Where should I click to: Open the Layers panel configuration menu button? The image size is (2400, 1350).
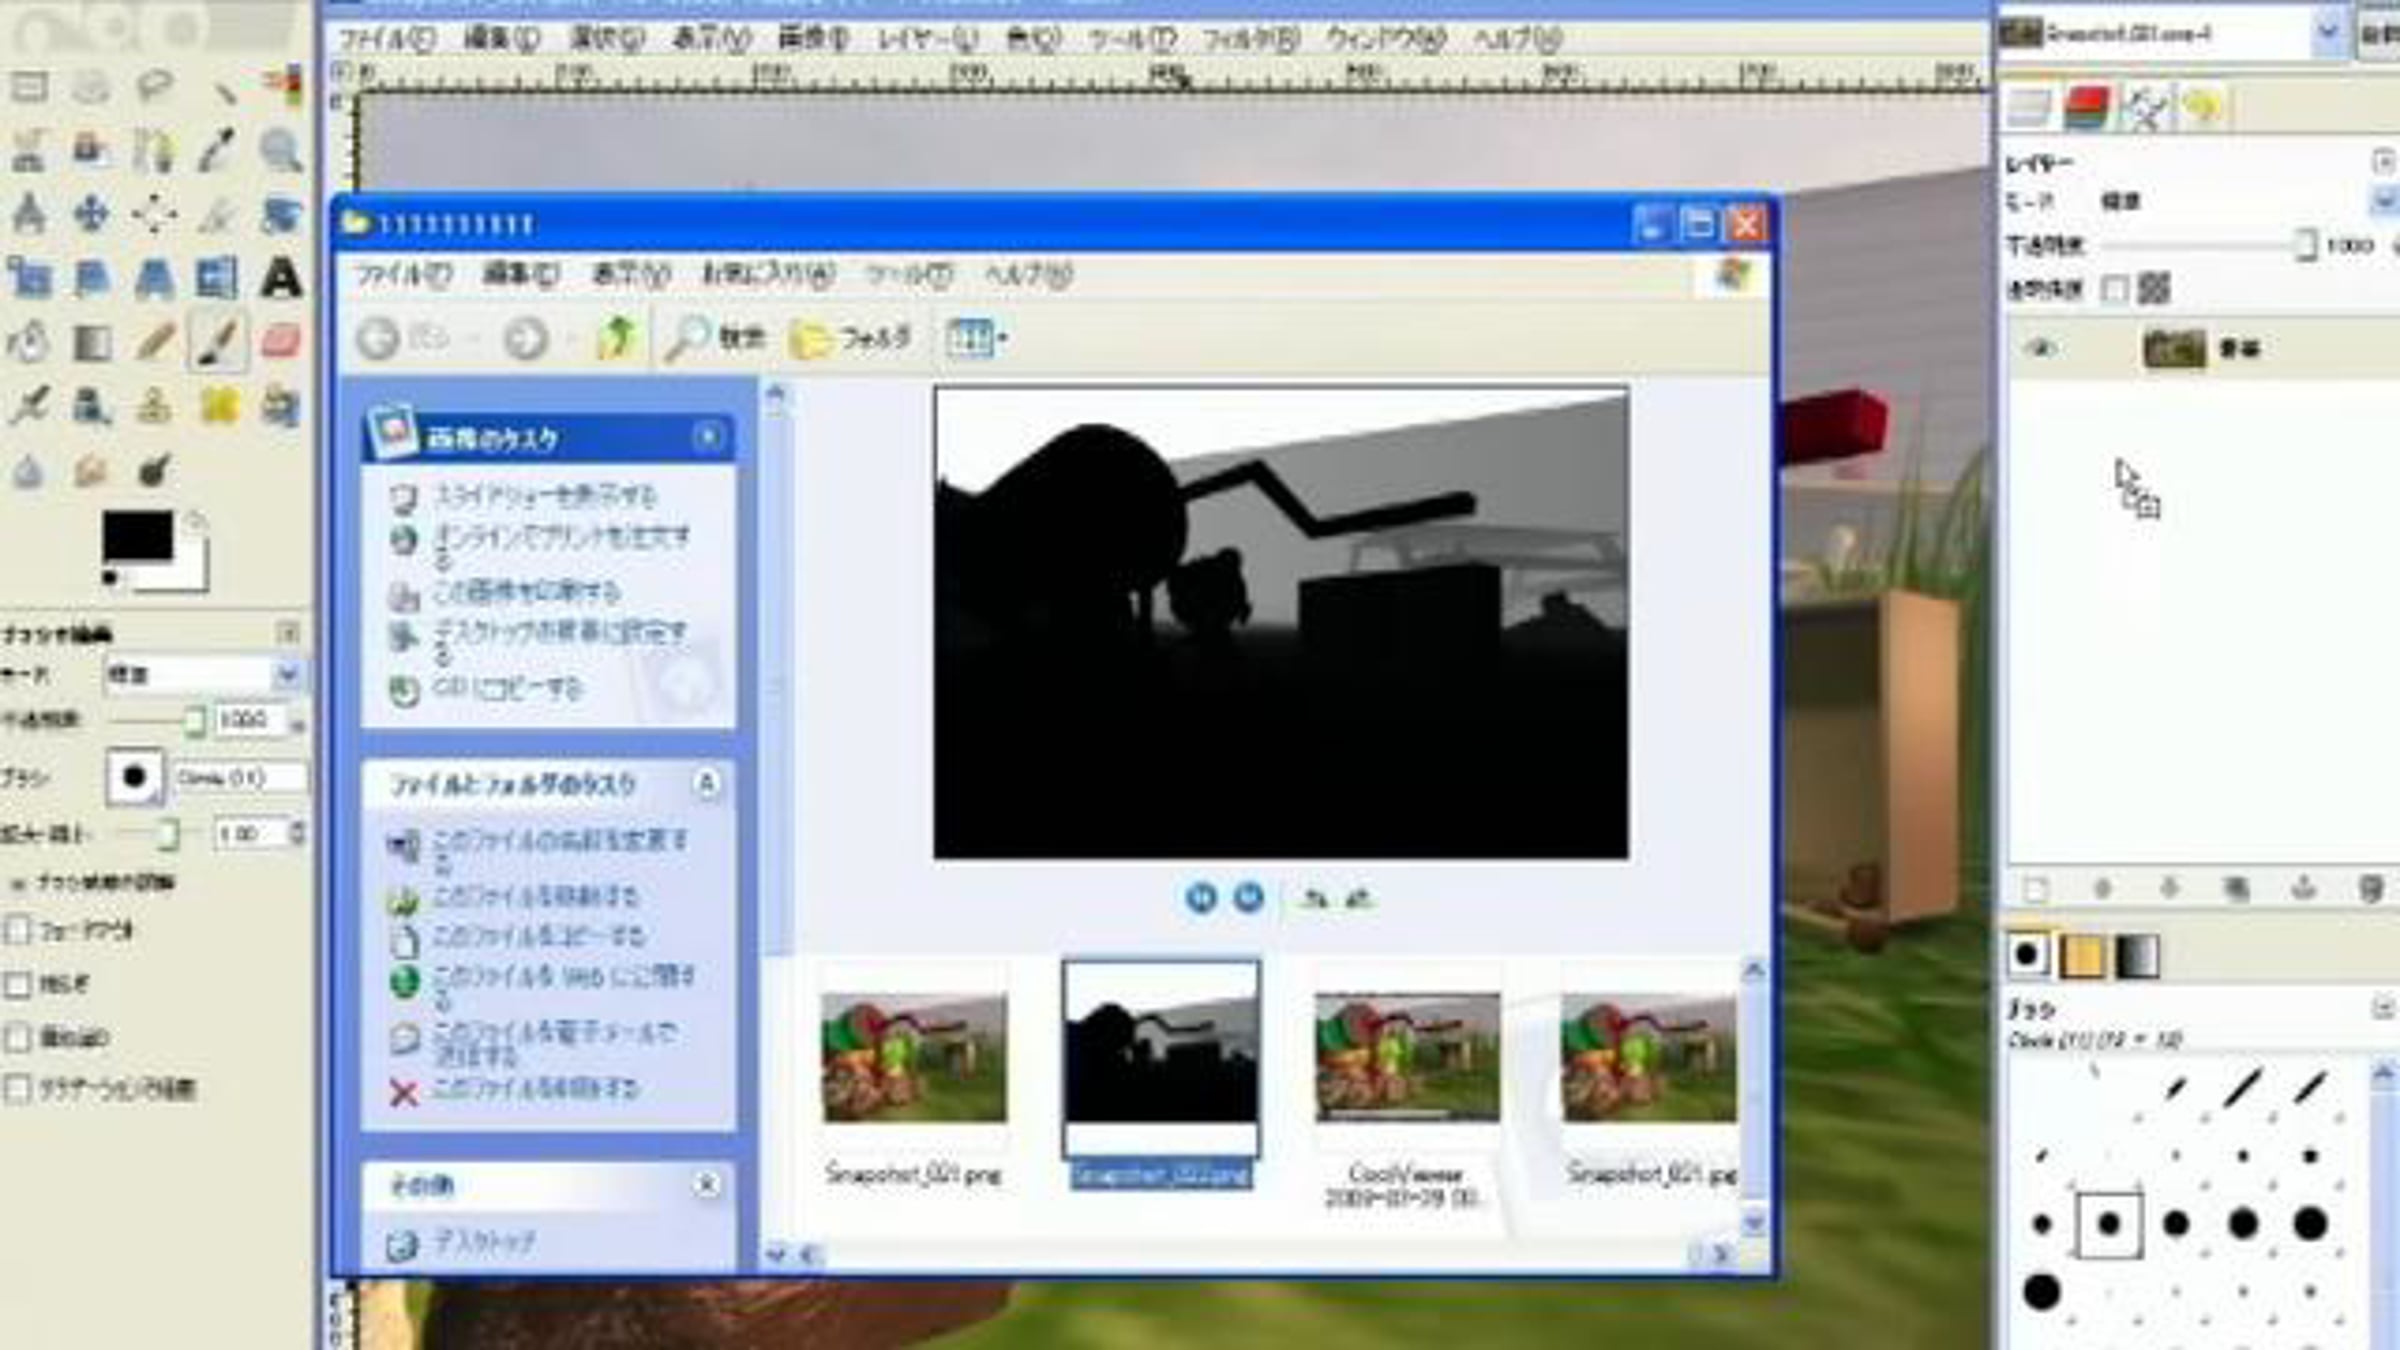coord(2383,161)
